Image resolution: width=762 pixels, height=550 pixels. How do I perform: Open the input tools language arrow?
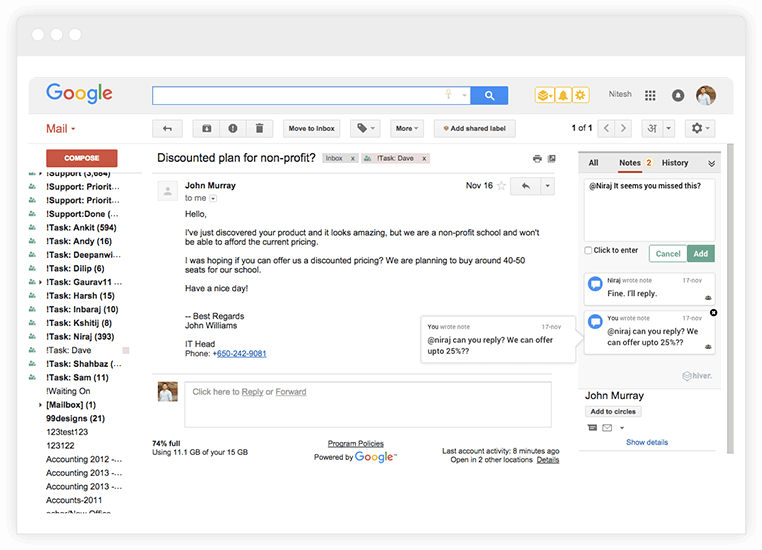(669, 128)
